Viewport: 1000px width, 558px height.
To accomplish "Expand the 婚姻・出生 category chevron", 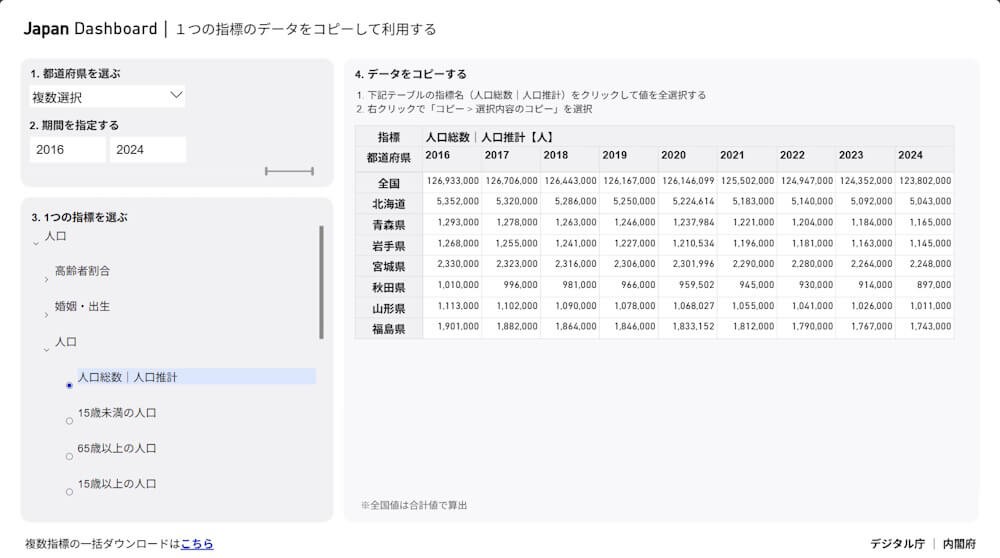I will tap(46, 314).
